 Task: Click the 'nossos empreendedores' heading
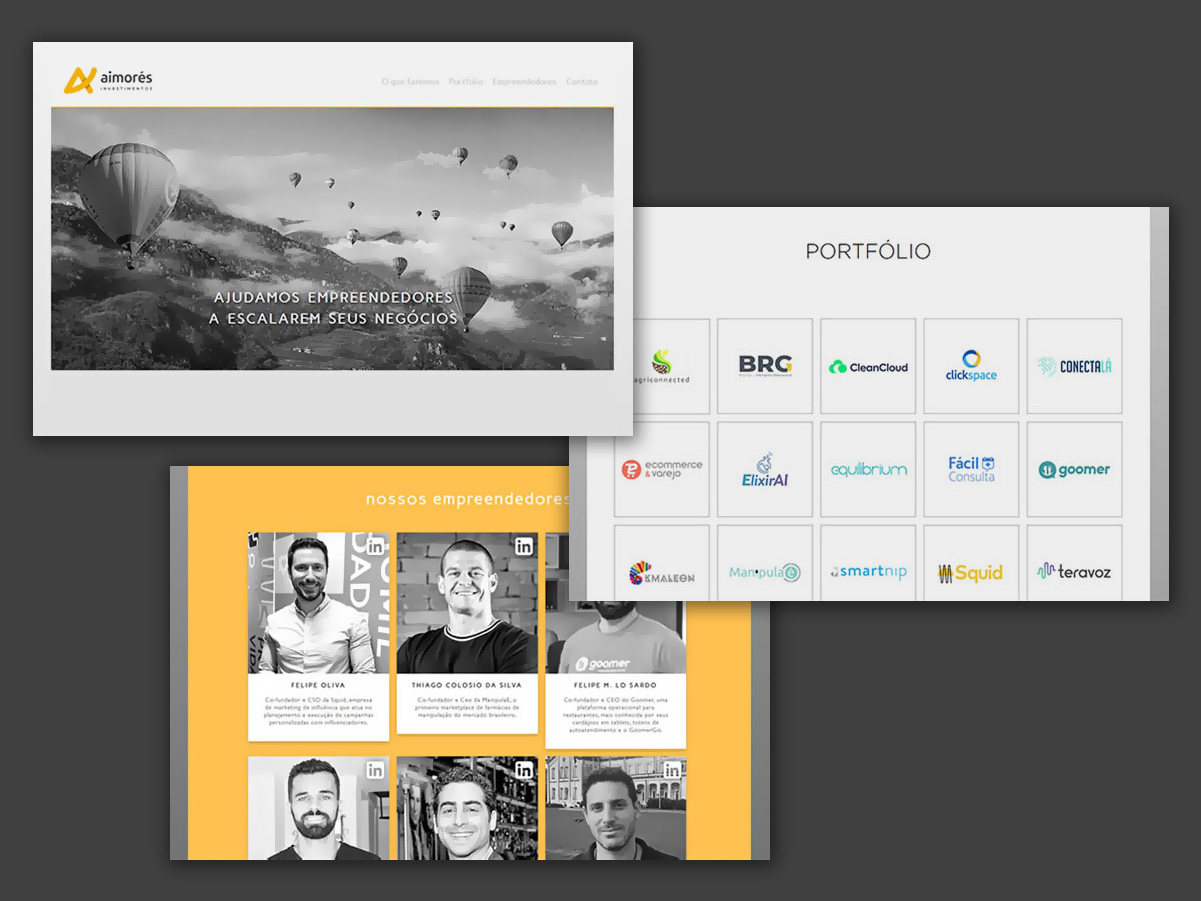coord(467,499)
